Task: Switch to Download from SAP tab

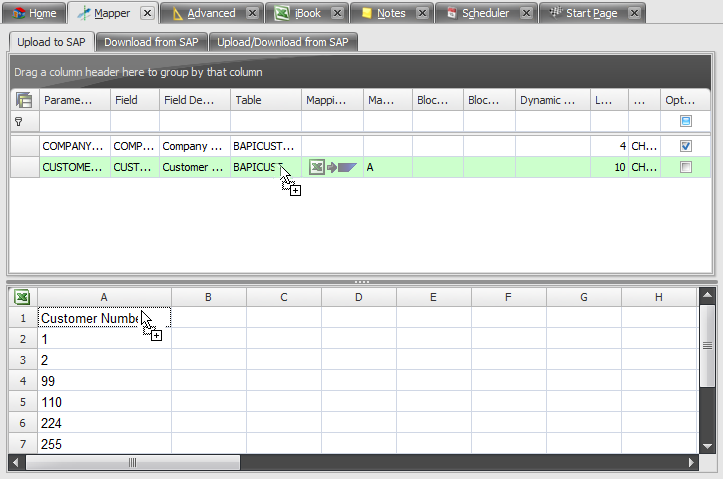Action: (x=152, y=42)
